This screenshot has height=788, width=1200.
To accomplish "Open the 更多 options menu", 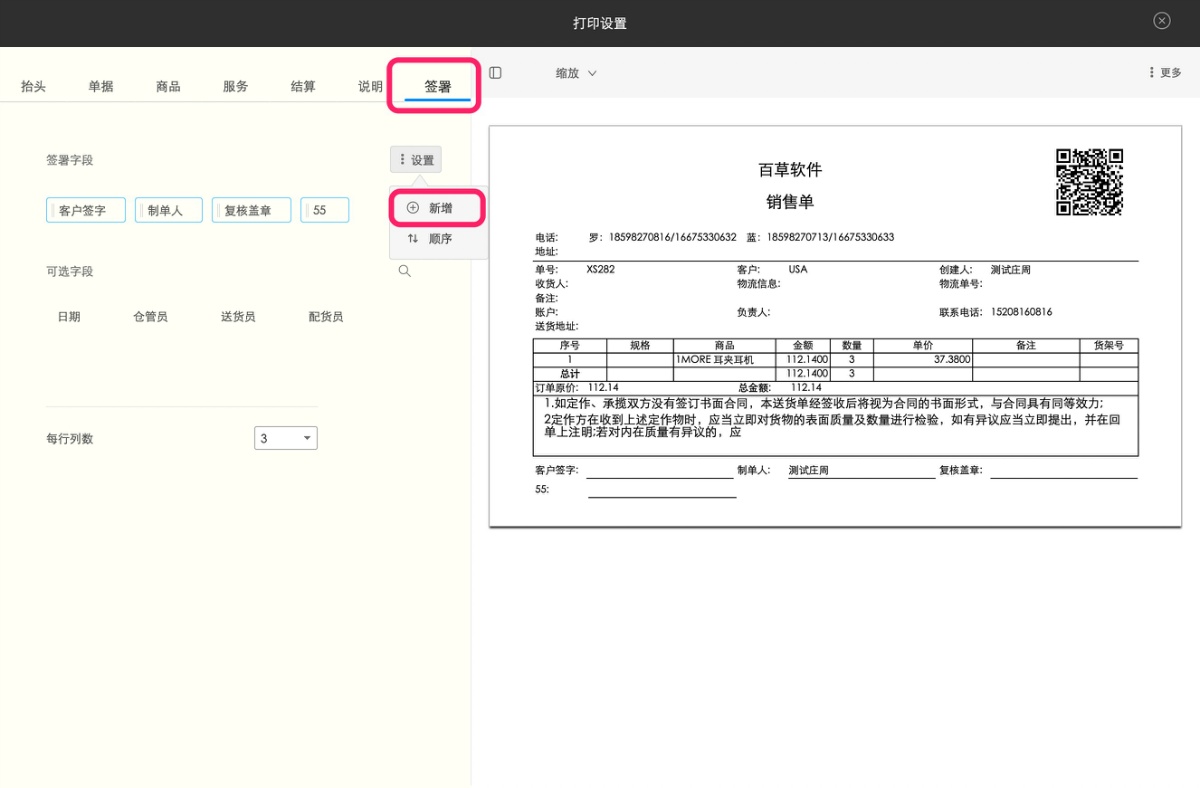I will 1165,73.
